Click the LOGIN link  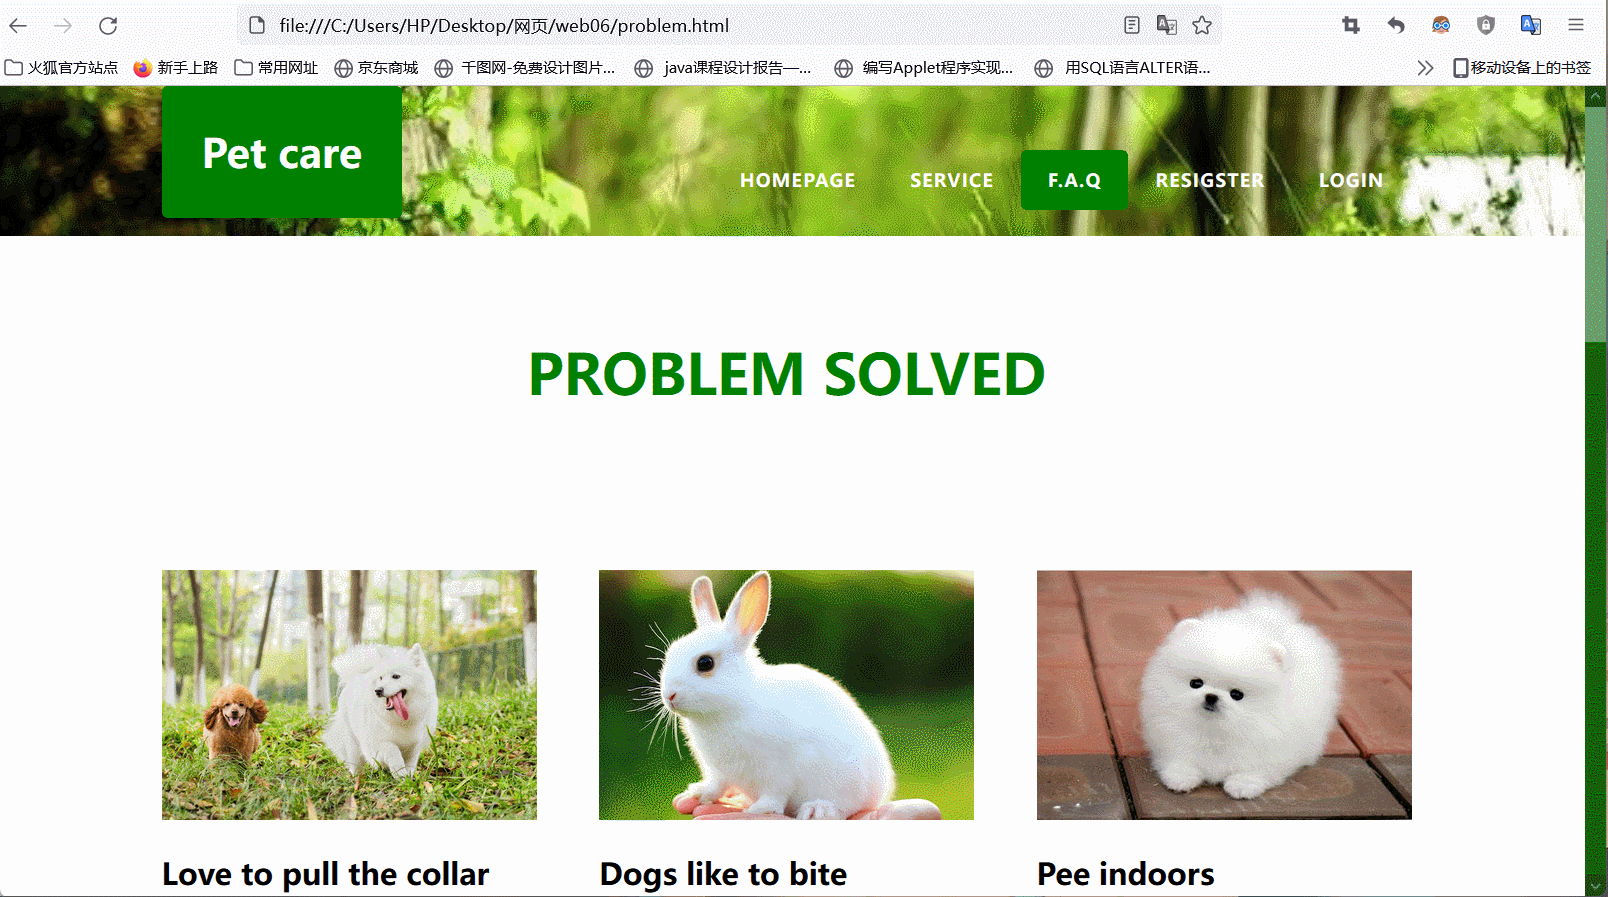click(x=1351, y=181)
